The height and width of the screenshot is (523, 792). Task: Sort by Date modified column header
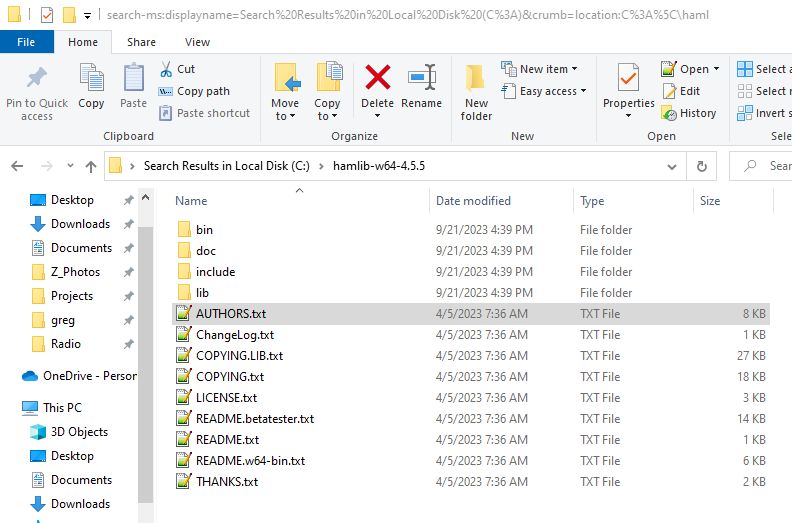pyautogui.click(x=473, y=201)
